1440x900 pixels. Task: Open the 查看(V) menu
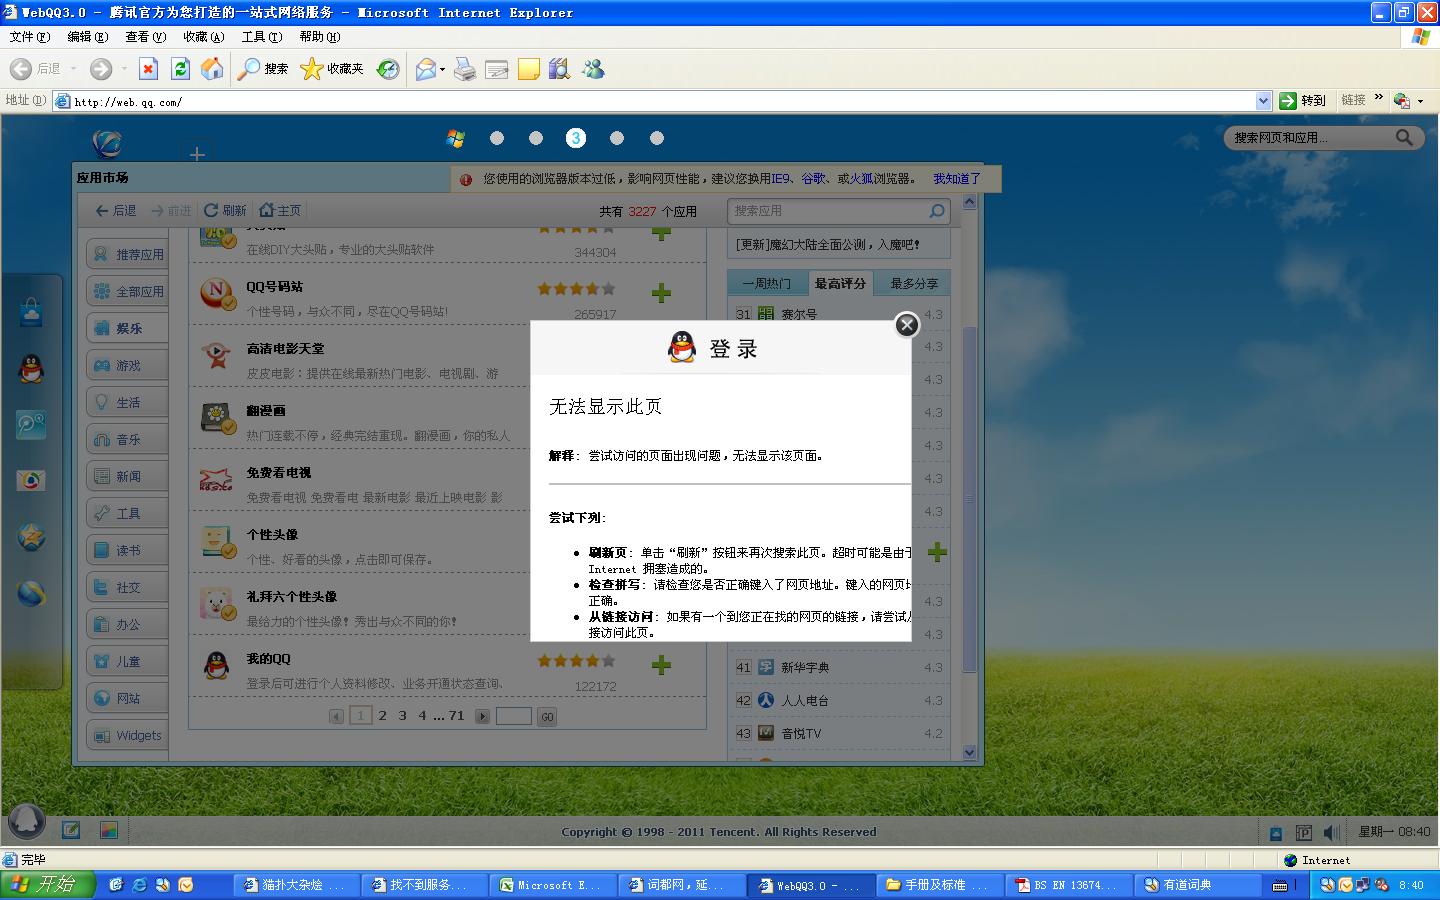tap(146, 37)
